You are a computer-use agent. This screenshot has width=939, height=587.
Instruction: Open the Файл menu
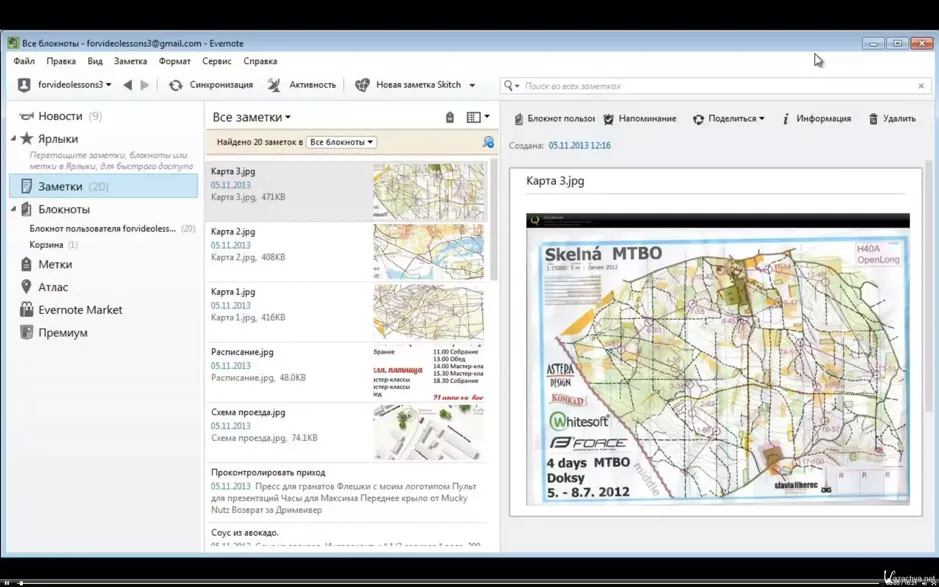[24, 61]
